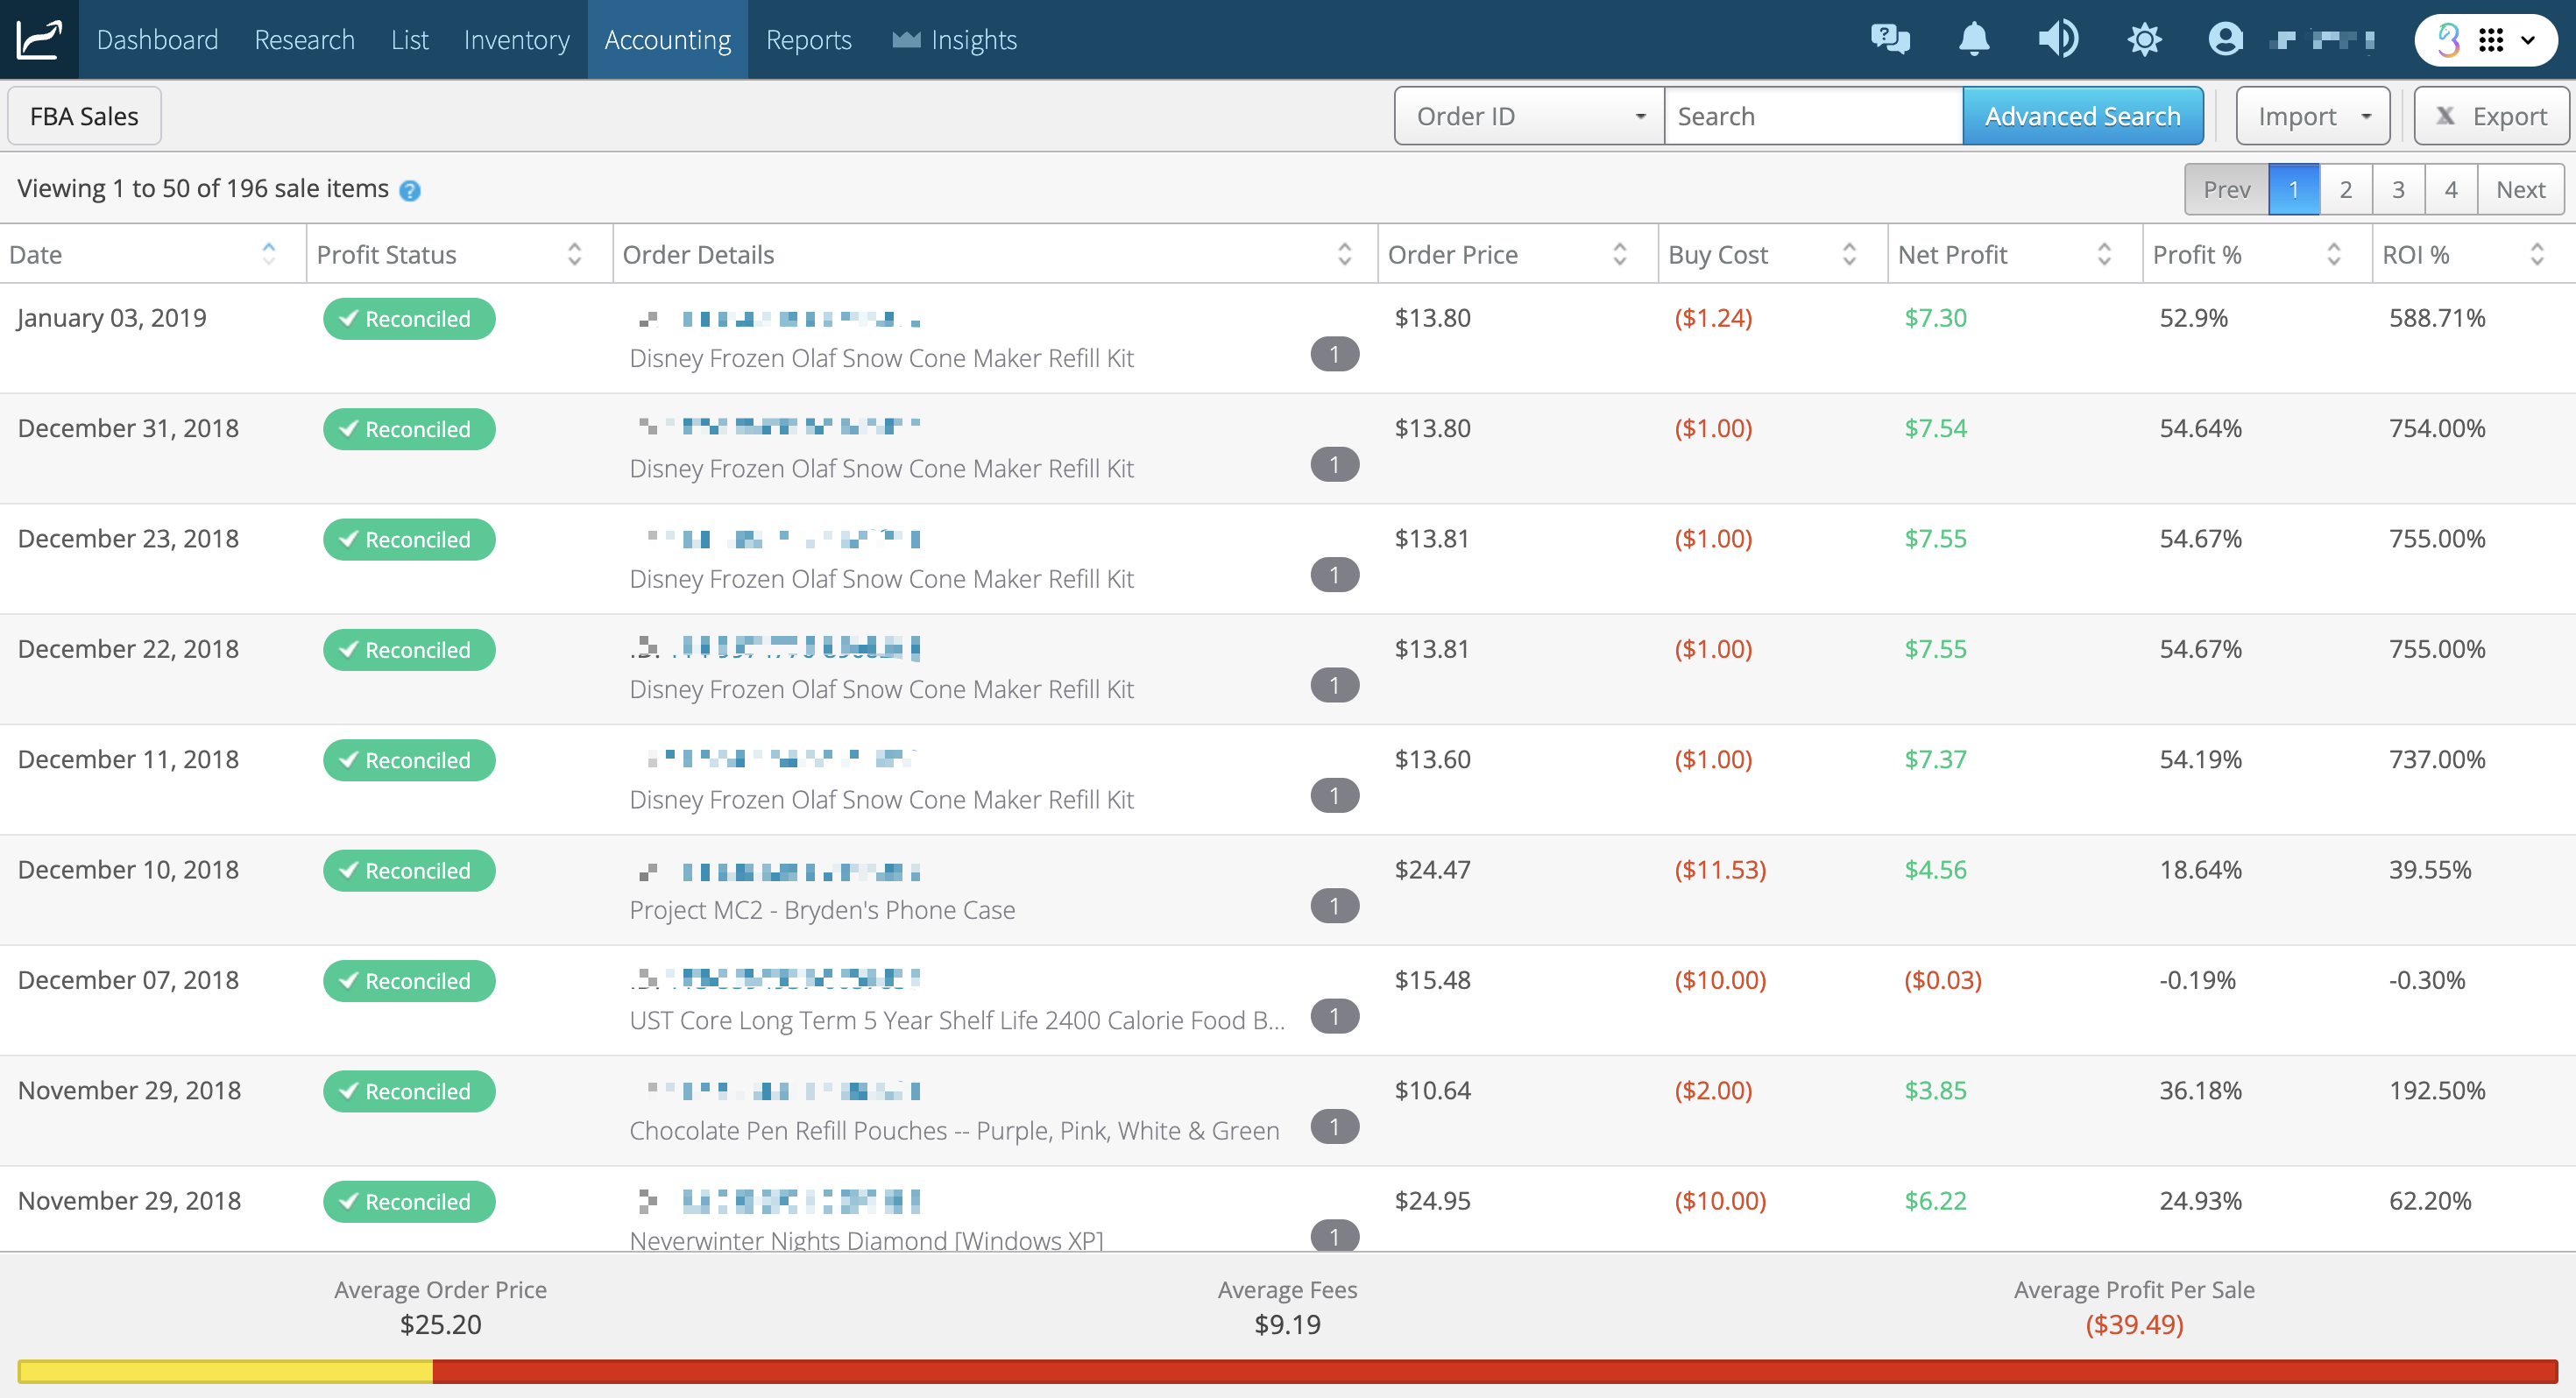Image resolution: width=2576 pixels, height=1398 pixels.
Task: Click order price $24.95
Action: point(1432,1201)
